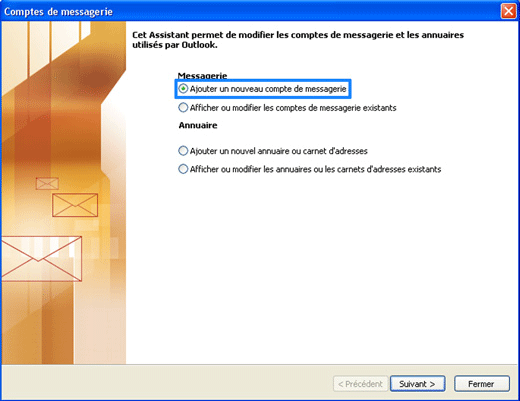The image size is (520, 401).
Task: Click the 'Cet Assistant permet de modifier' intro text
Action: pyautogui.click(x=298, y=40)
